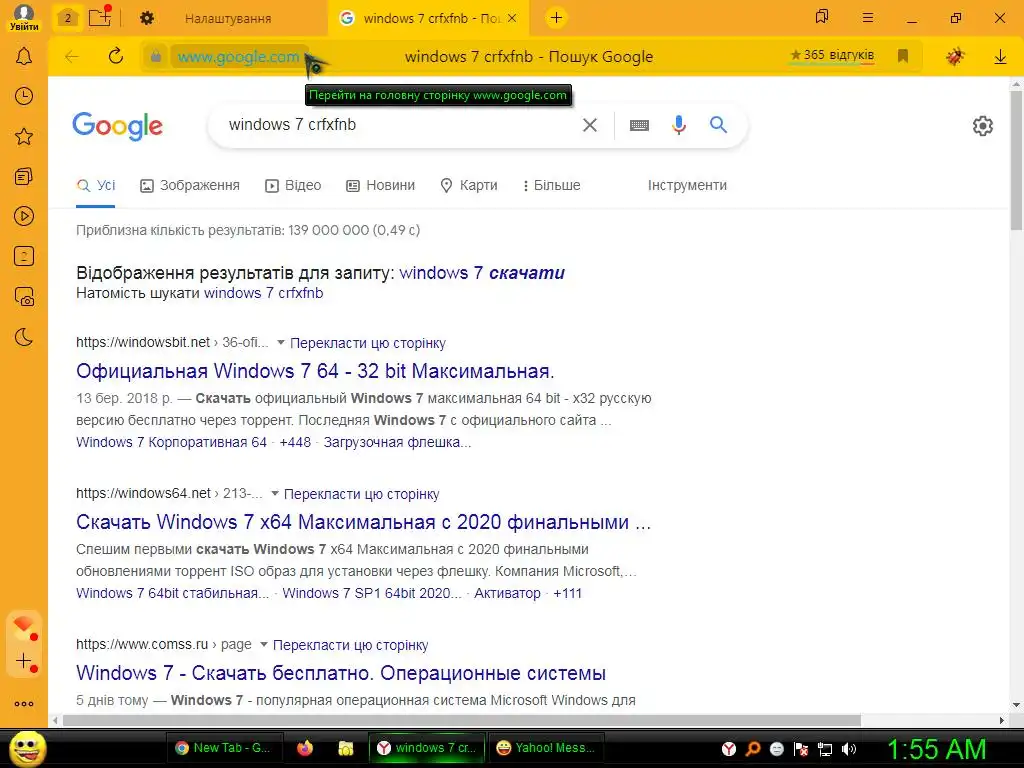Open the downloads arrow icon
The height and width of the screenshot is (768, 1024).
pos(1000,57)
